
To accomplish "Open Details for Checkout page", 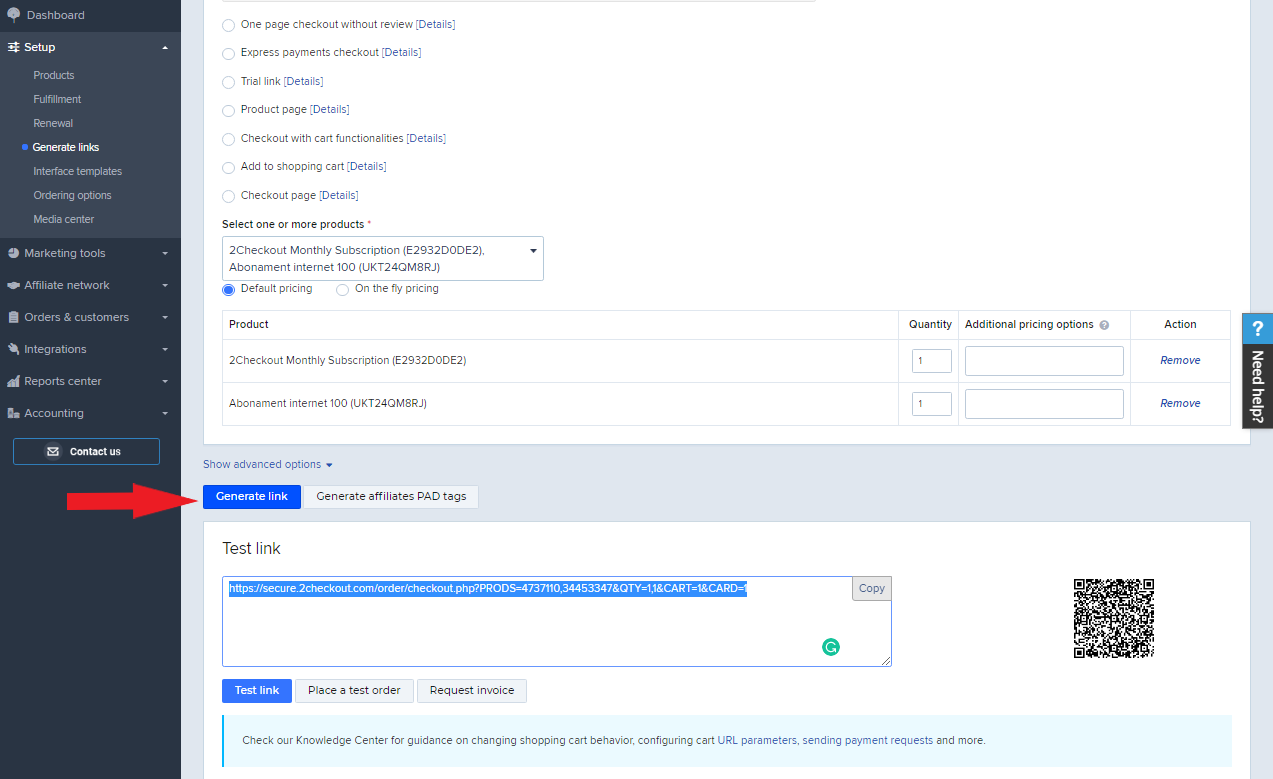I will (x=339, y=195).
